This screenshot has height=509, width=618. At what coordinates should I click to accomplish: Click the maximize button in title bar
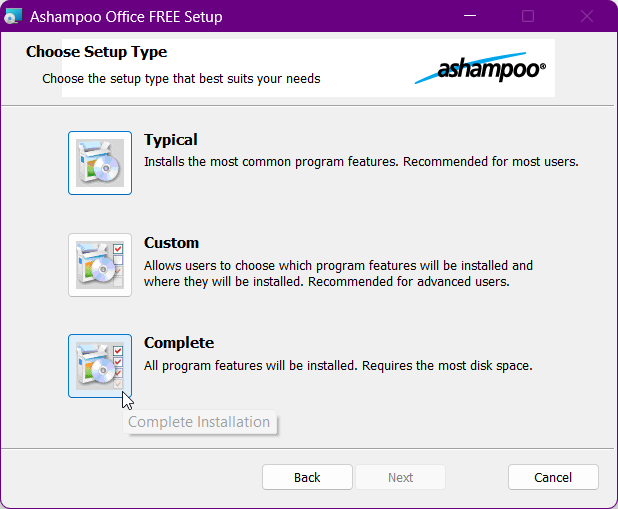(528, 16)
